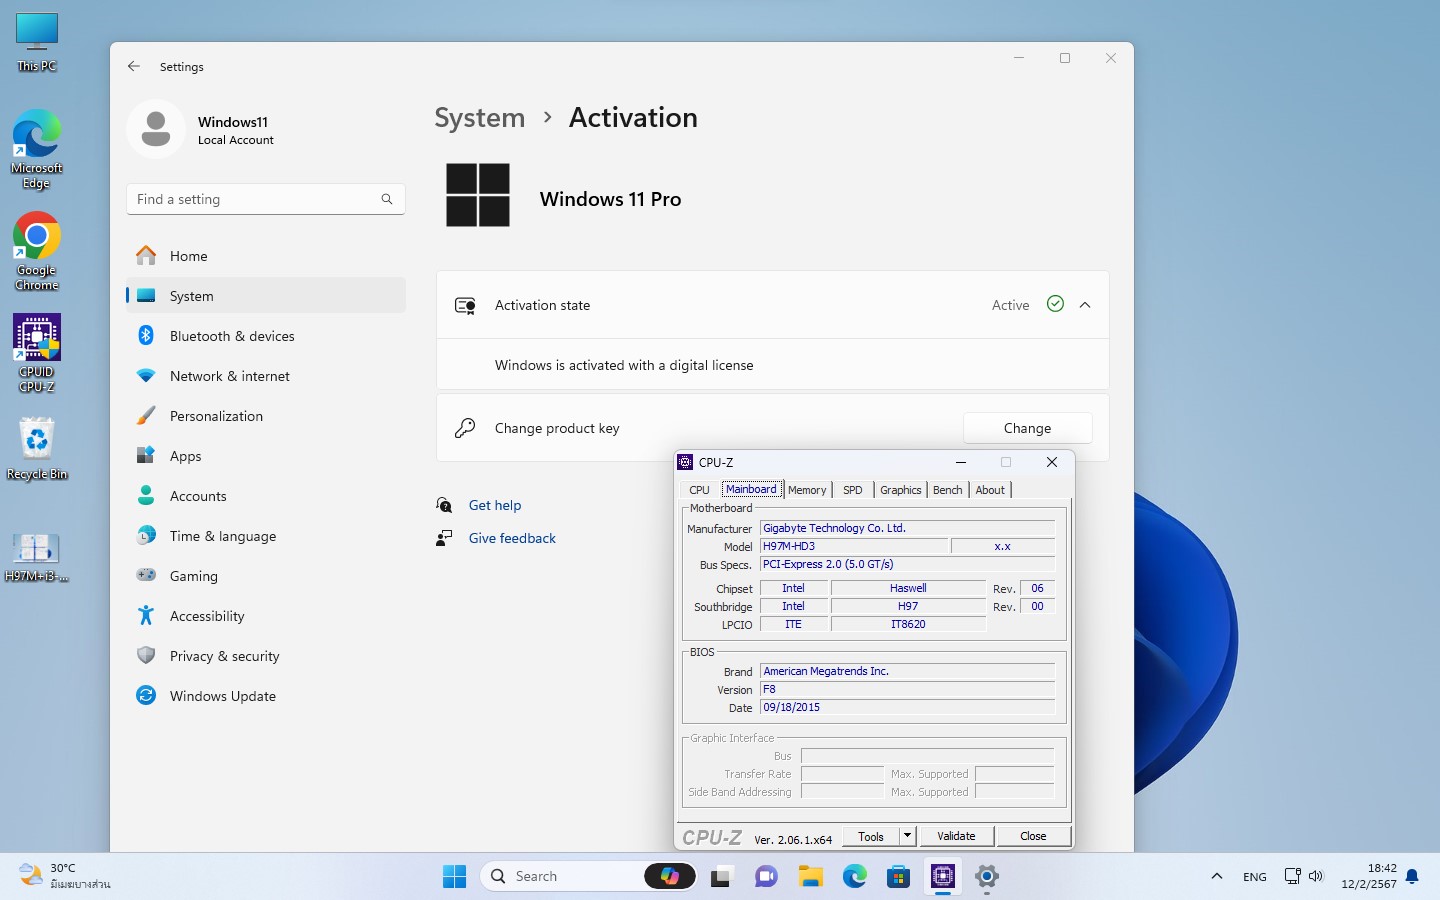Open Microsoft Edge from taskbar
1440x900 pixels.
point(854,877)
